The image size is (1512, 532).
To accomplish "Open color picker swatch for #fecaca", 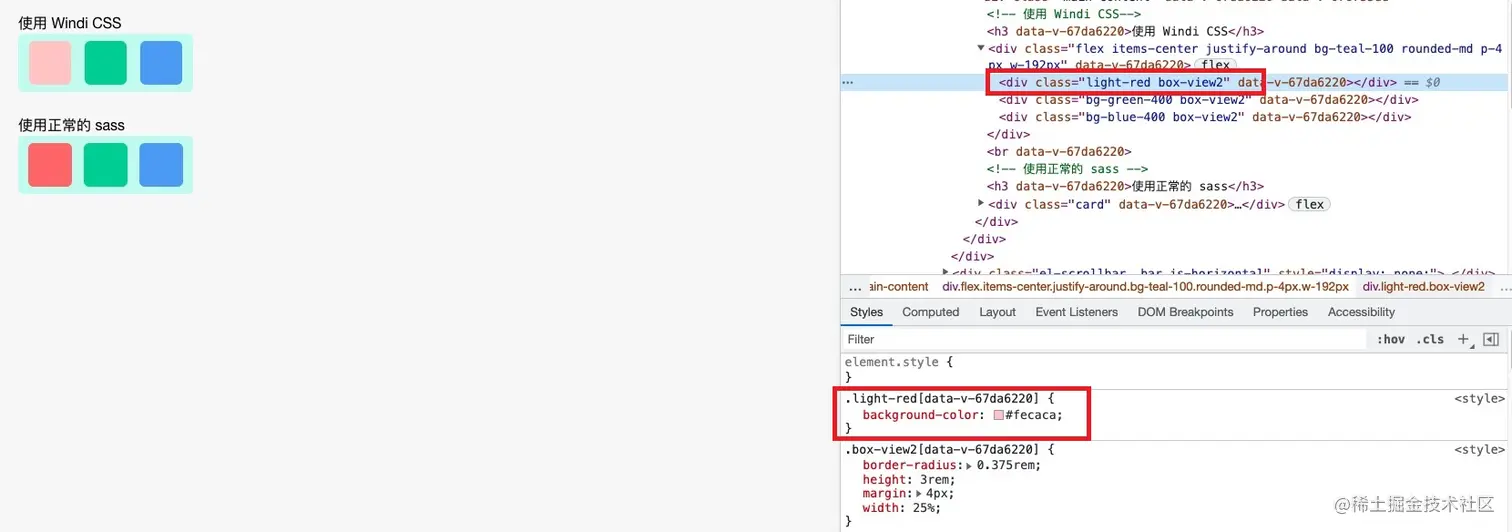I will [x=998, y=415].
